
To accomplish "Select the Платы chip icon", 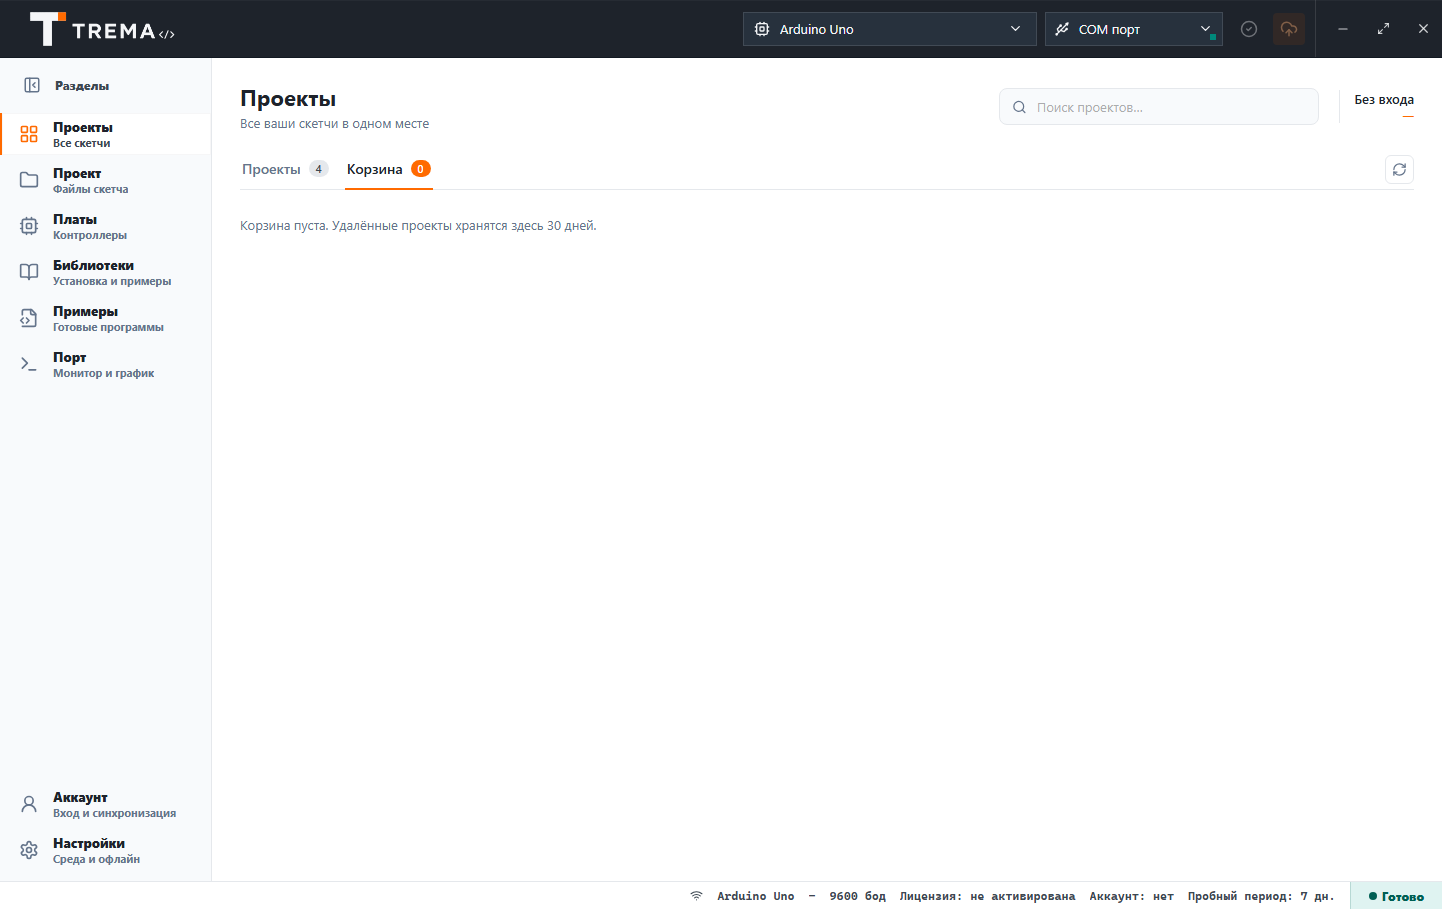I will pyautogui.click(x=29, y=226).
